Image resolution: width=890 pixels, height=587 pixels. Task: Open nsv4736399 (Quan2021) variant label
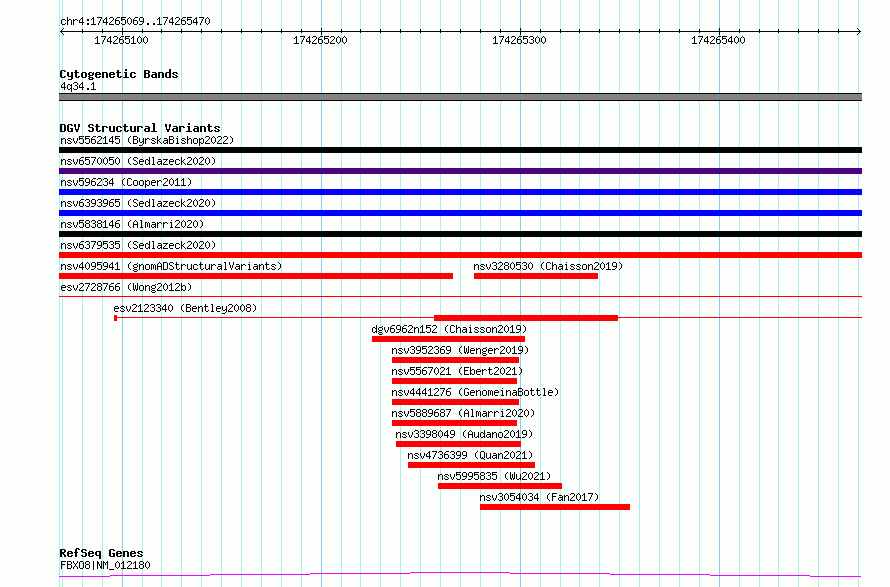coord(470,455)
